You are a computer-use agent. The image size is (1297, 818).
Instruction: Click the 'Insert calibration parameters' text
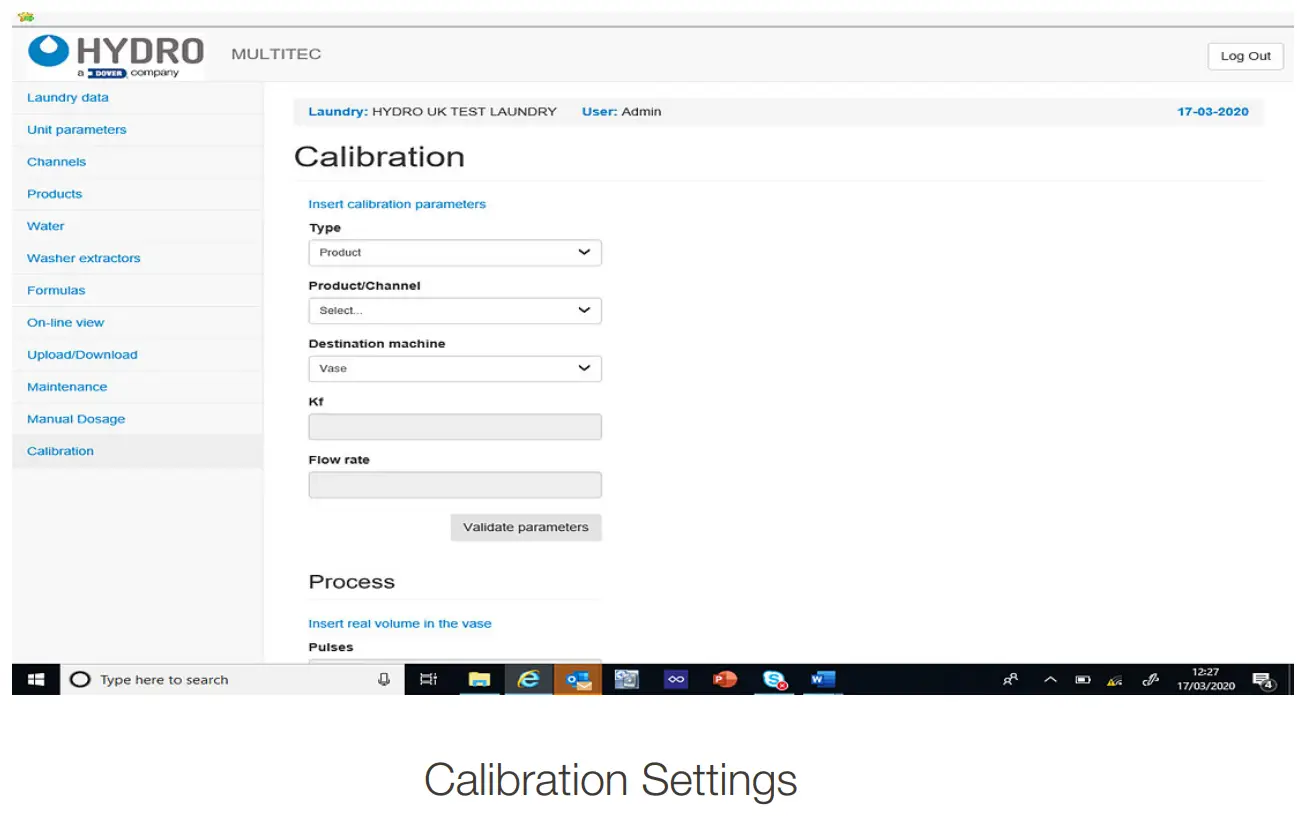tap(397, 204)
